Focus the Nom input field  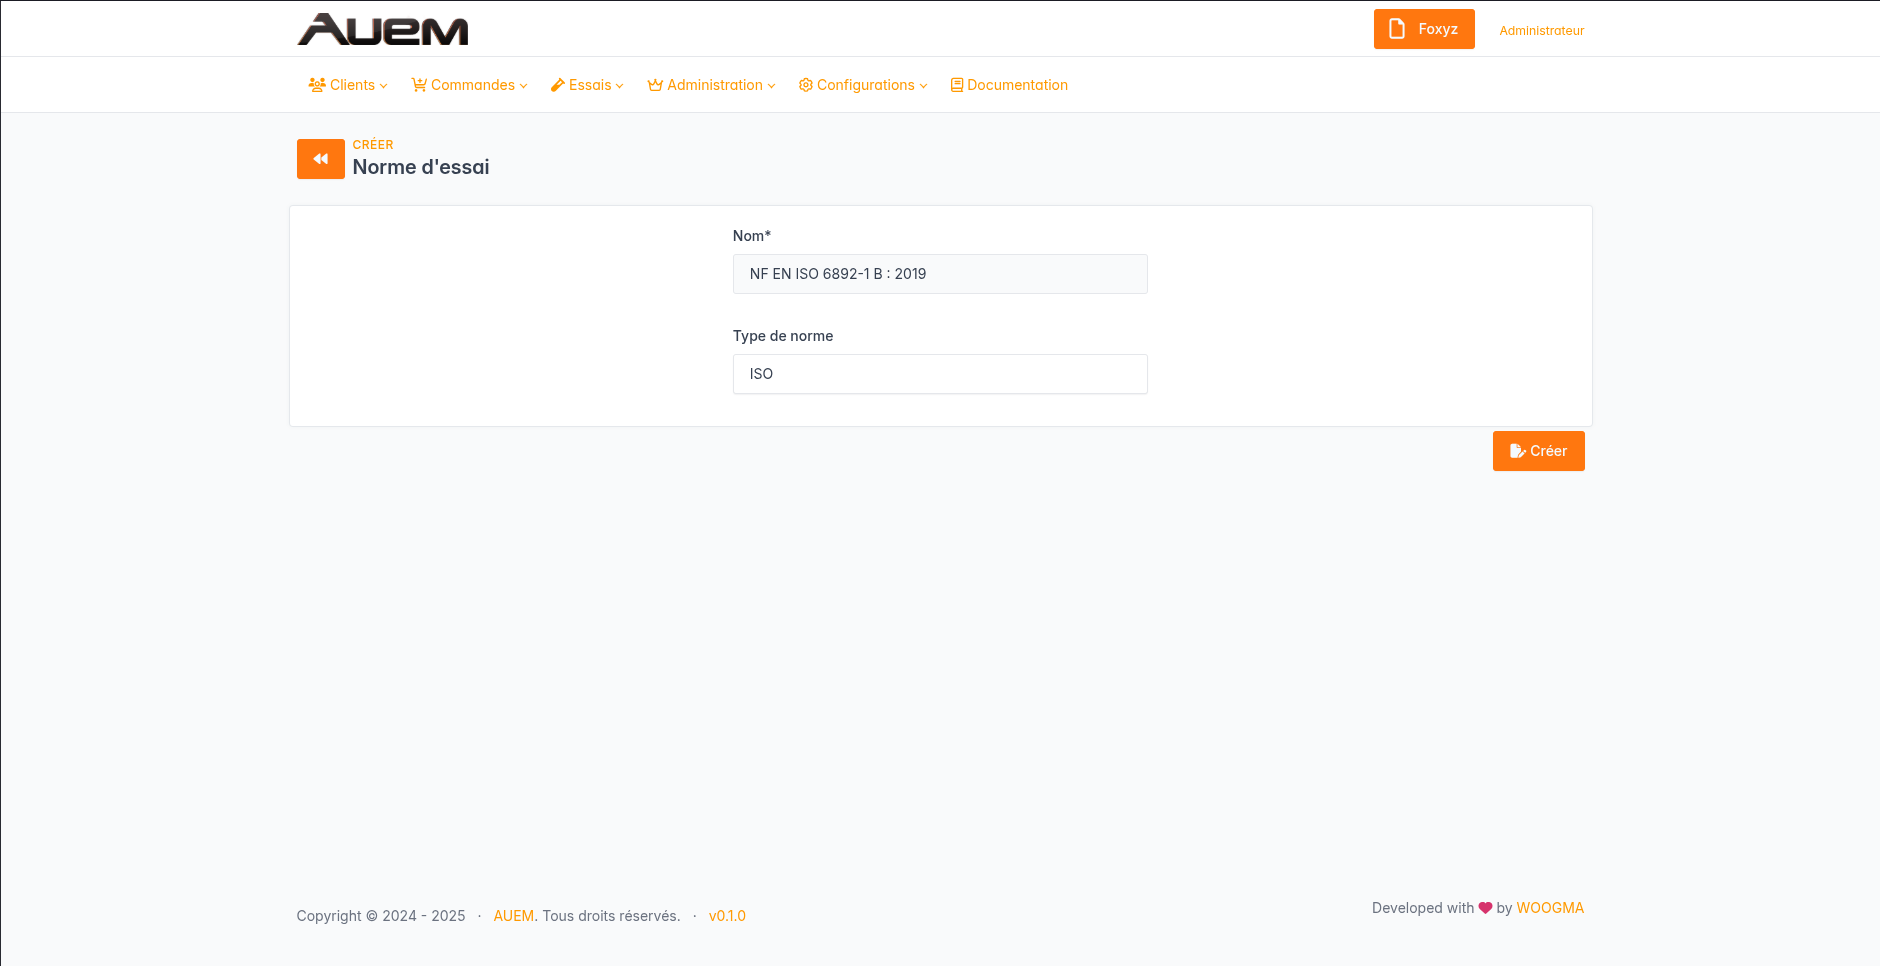[x=939, y=274]
